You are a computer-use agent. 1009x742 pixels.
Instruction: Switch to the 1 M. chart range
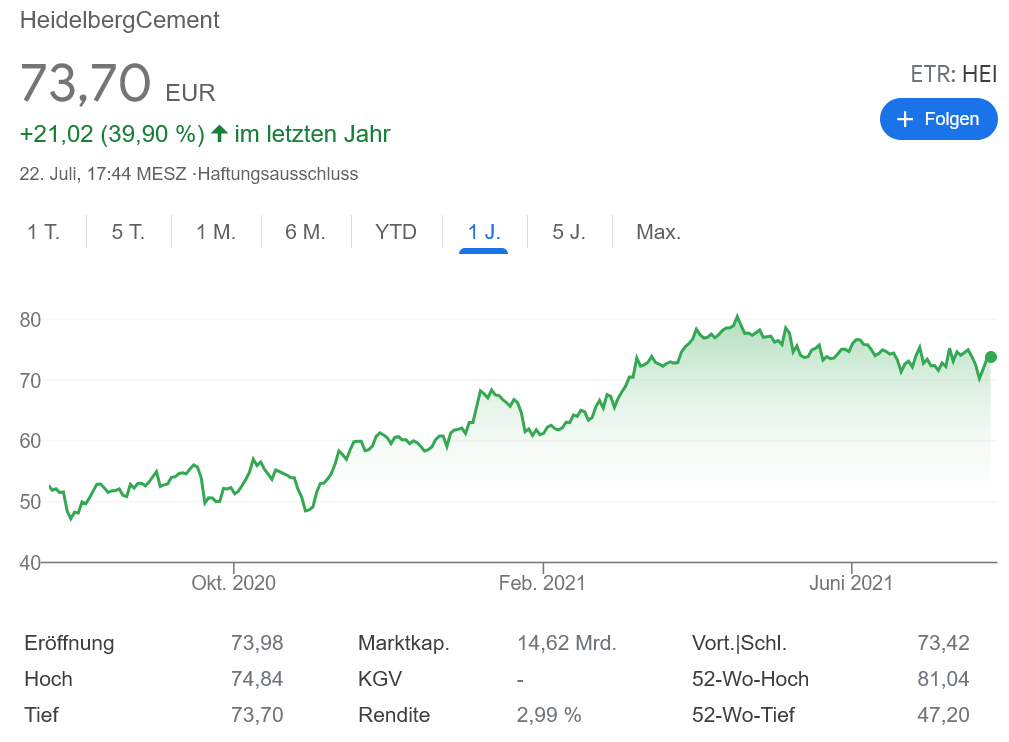coord(215,232)
